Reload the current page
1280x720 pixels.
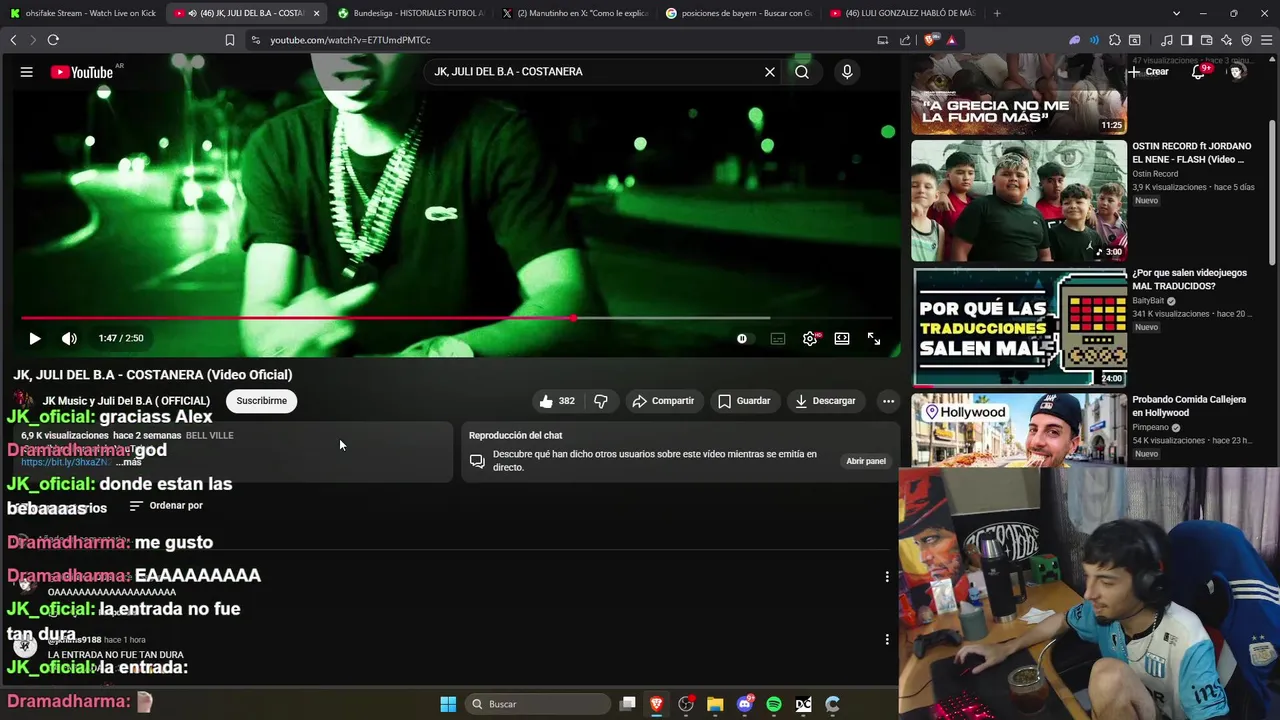coord(53,40)
